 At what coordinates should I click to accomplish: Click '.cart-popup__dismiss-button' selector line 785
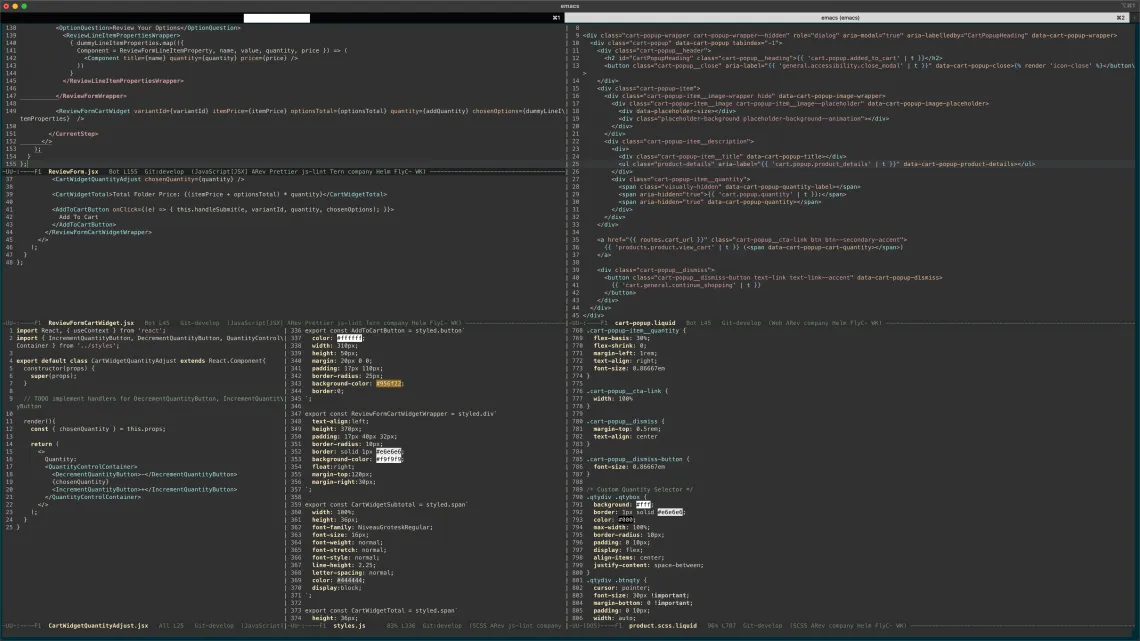click(x=638, y=459)
